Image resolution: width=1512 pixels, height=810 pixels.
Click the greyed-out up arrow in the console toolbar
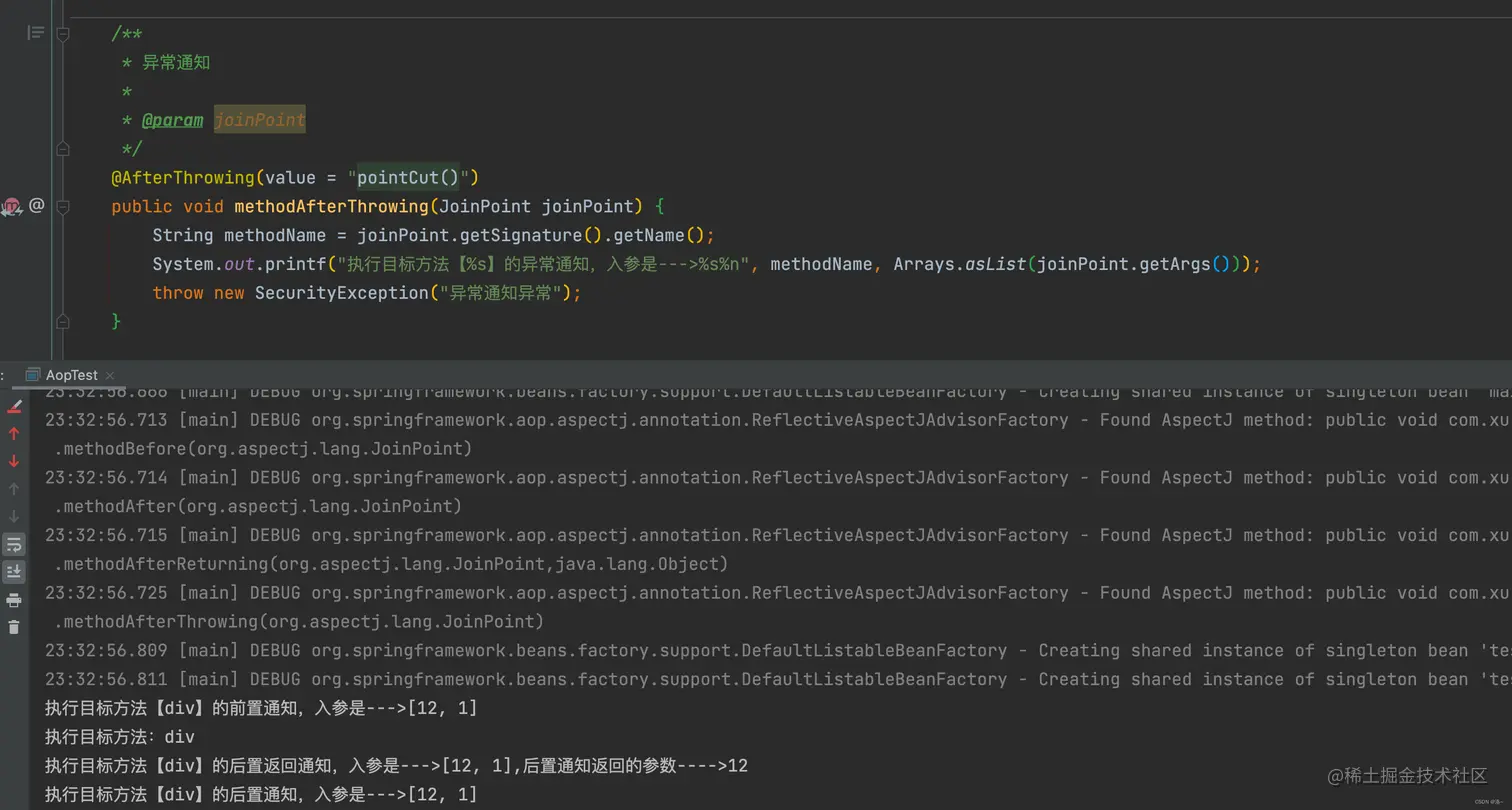tap(14, 489)
